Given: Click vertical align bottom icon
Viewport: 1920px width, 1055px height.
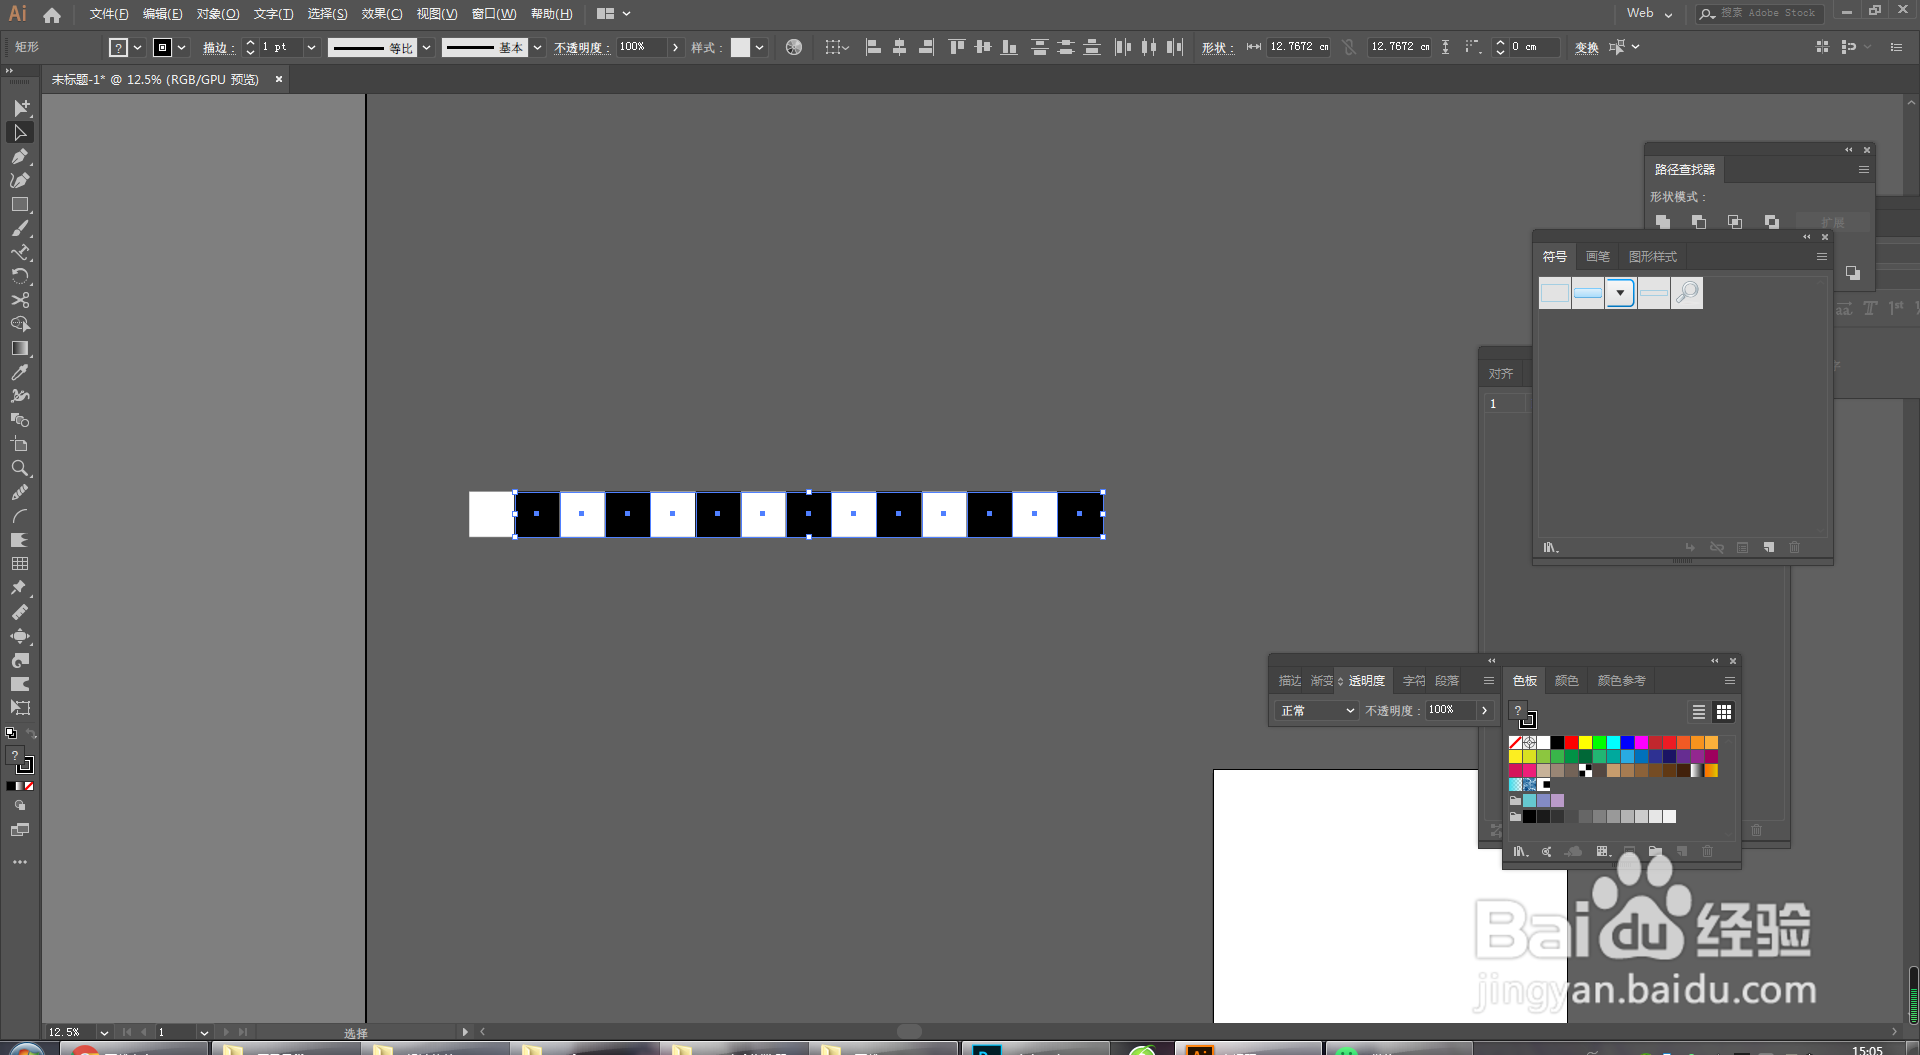Looking at the screenshot, I should (1009, 47).
